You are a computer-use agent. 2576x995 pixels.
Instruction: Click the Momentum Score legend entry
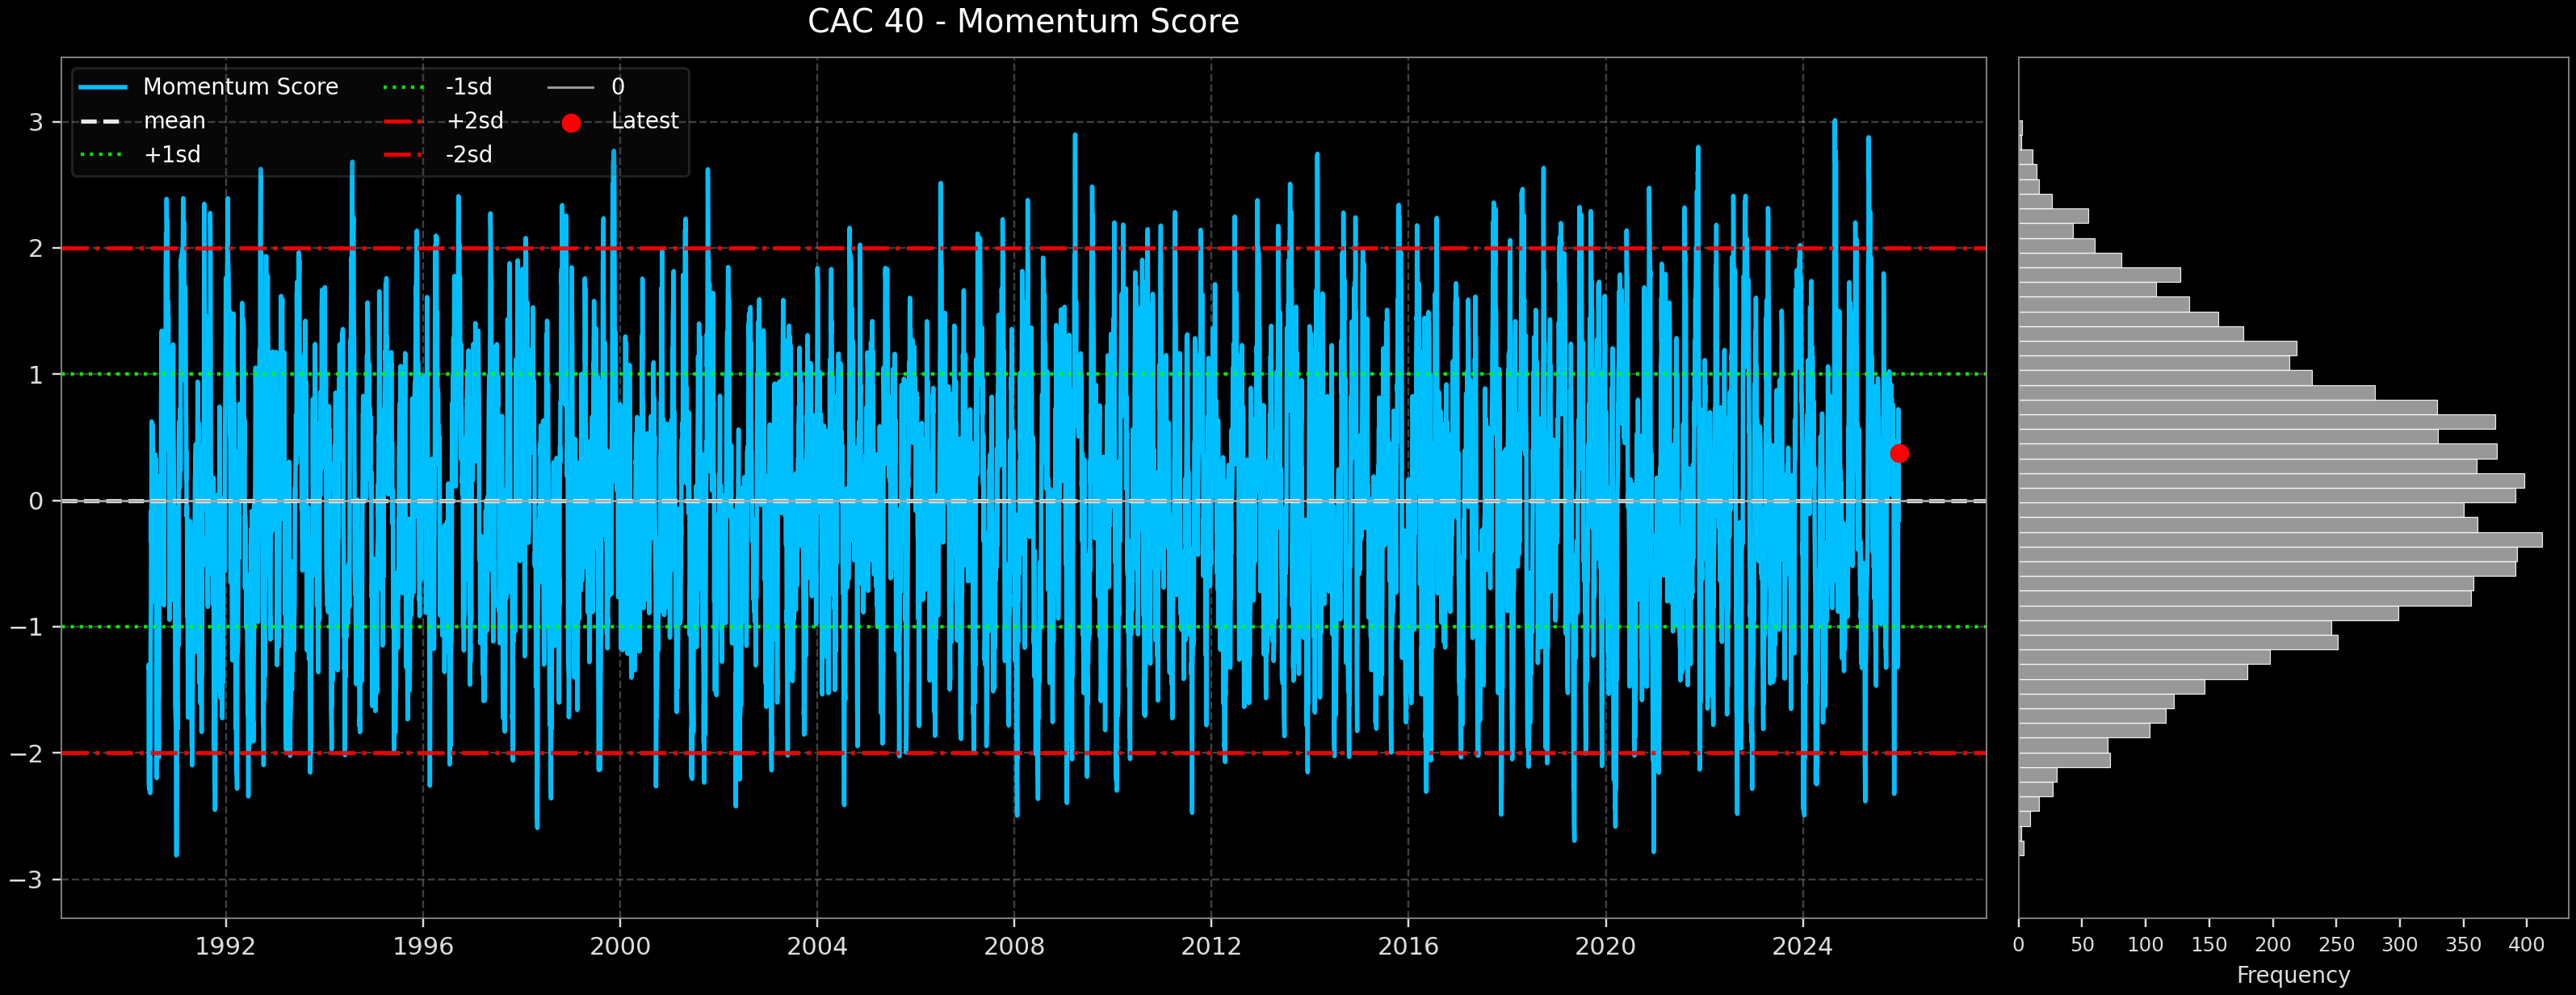(240, 87)
